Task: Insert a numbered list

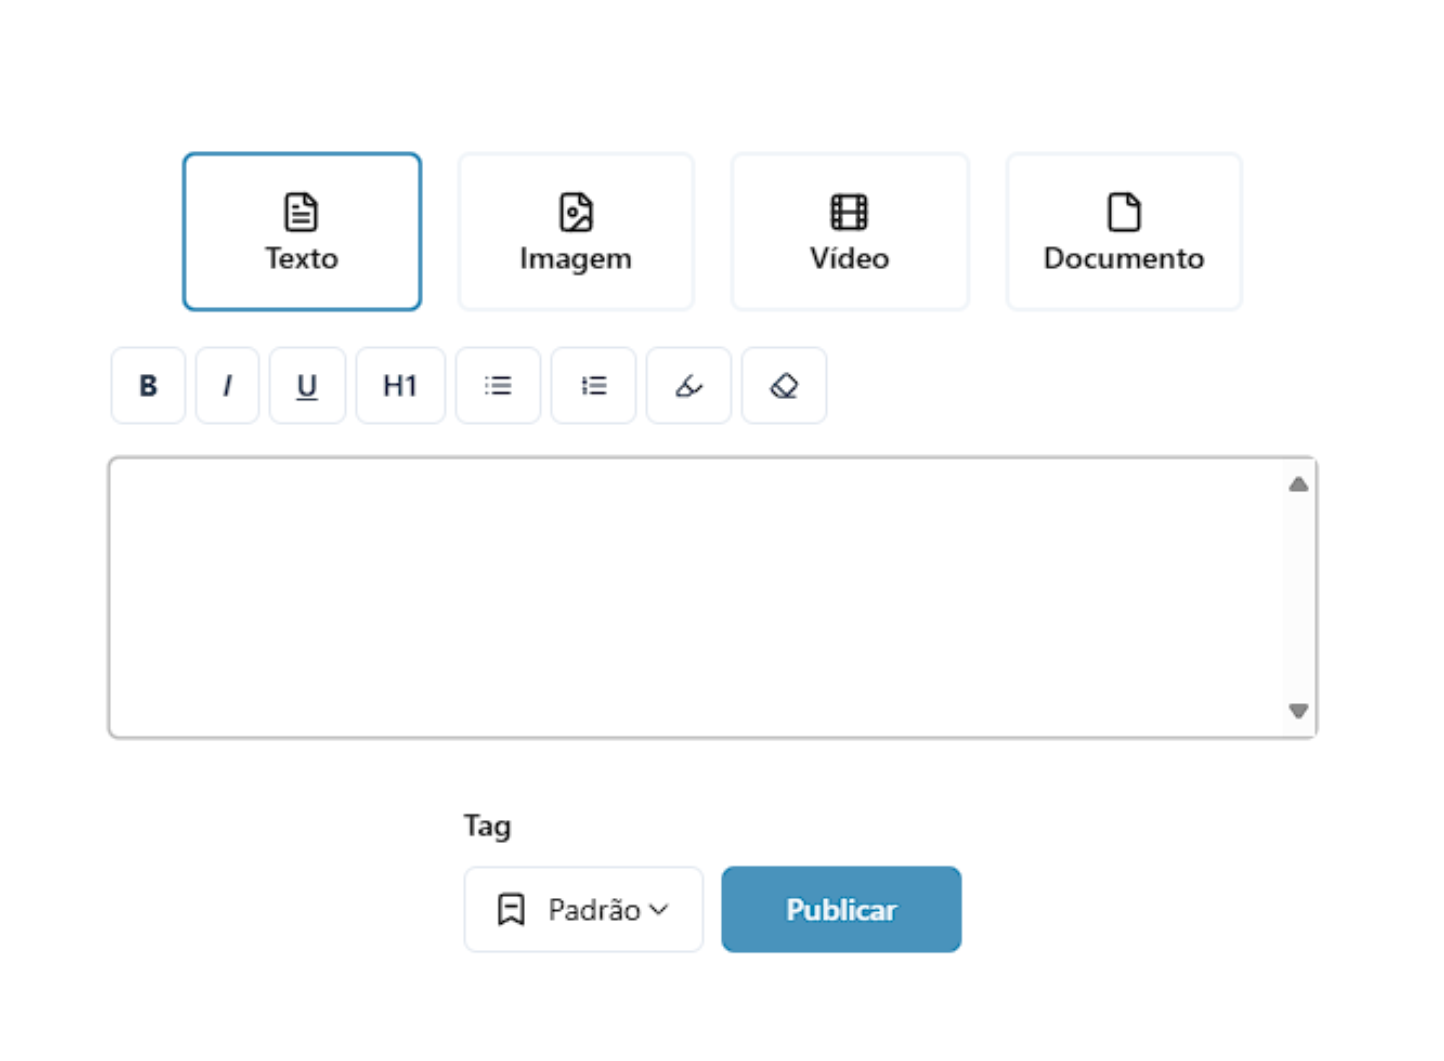Action: click(593, 386)
